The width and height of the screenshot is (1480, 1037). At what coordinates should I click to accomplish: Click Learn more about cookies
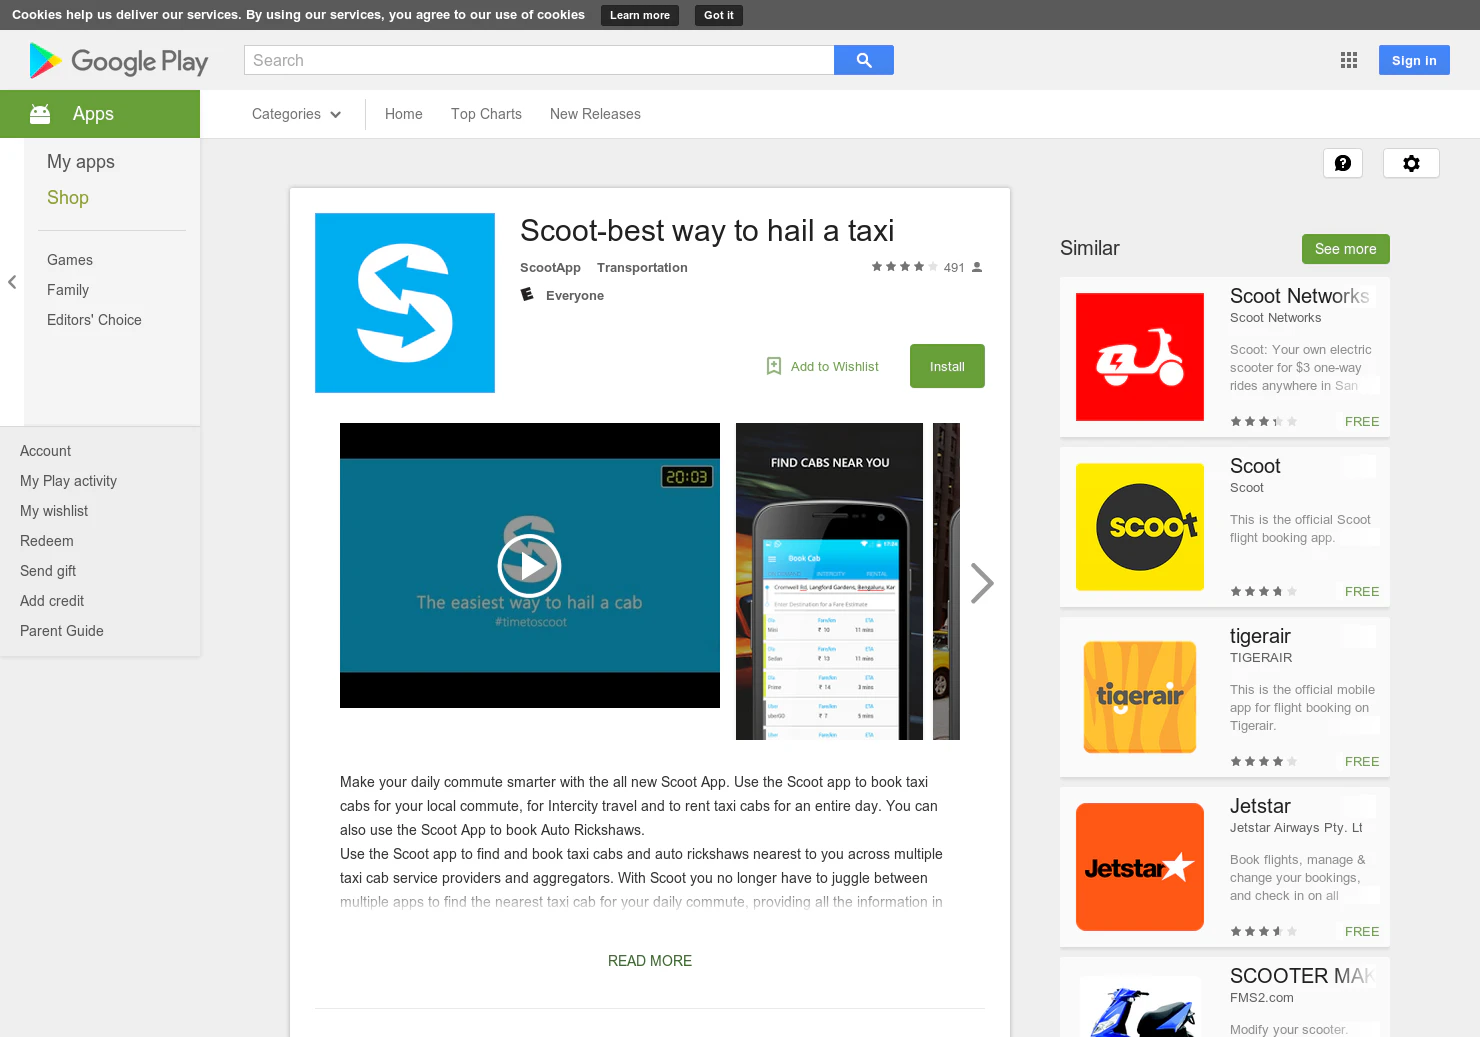point(640,15)
